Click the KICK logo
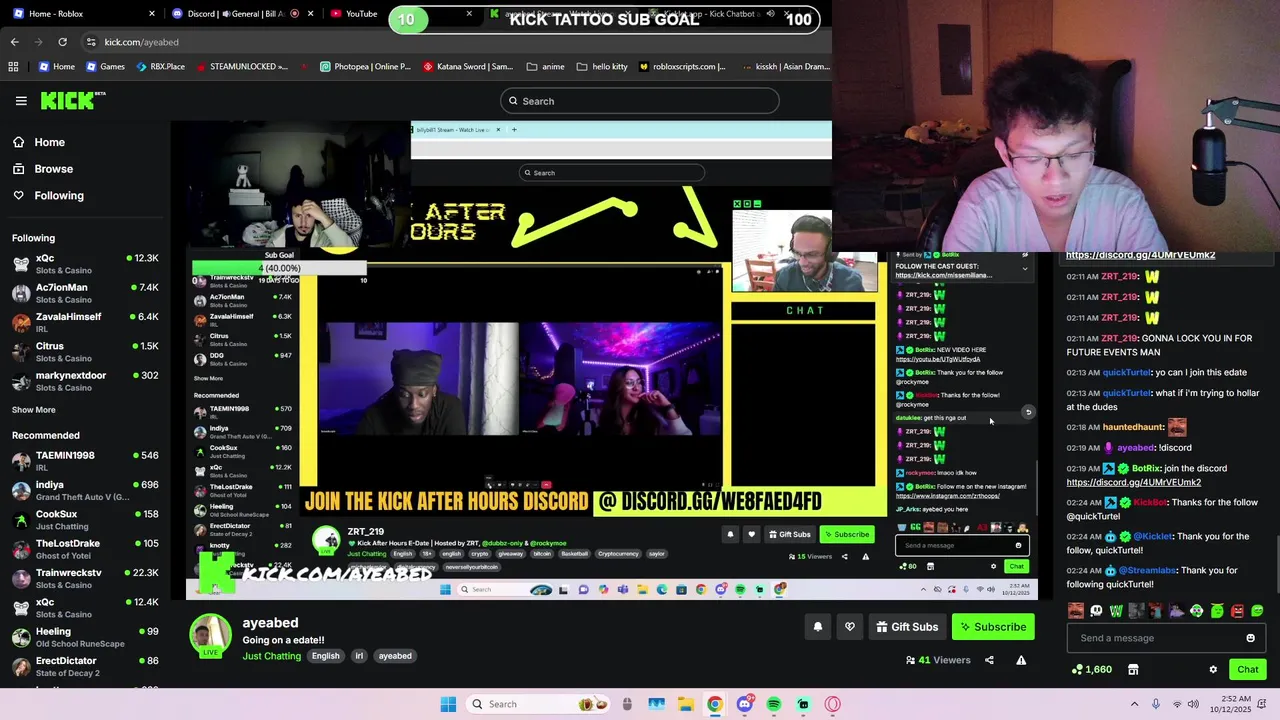This screenshot has height=720, width=1280. (69, 101)
